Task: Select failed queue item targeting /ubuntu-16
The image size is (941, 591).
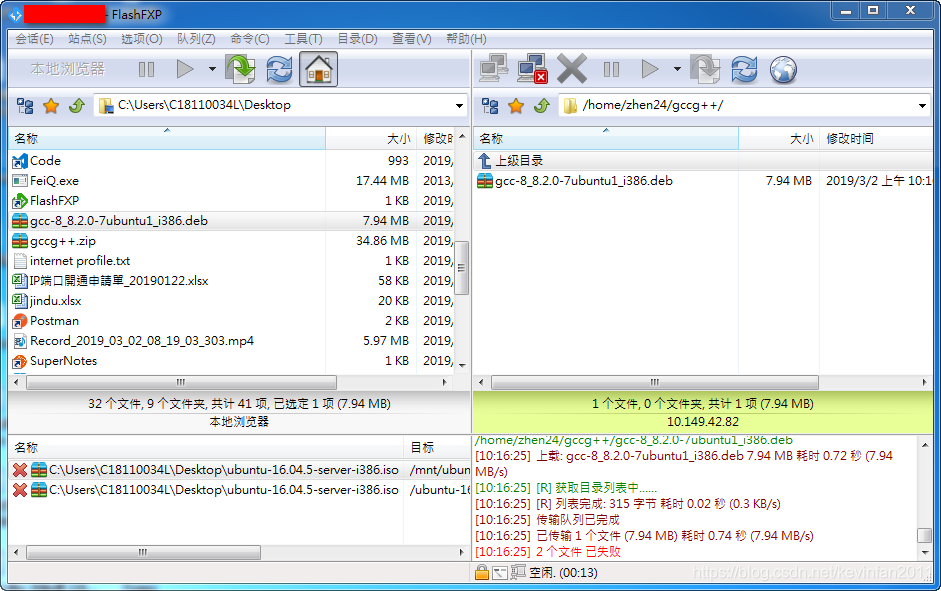Action: click(x=240, y=490)
